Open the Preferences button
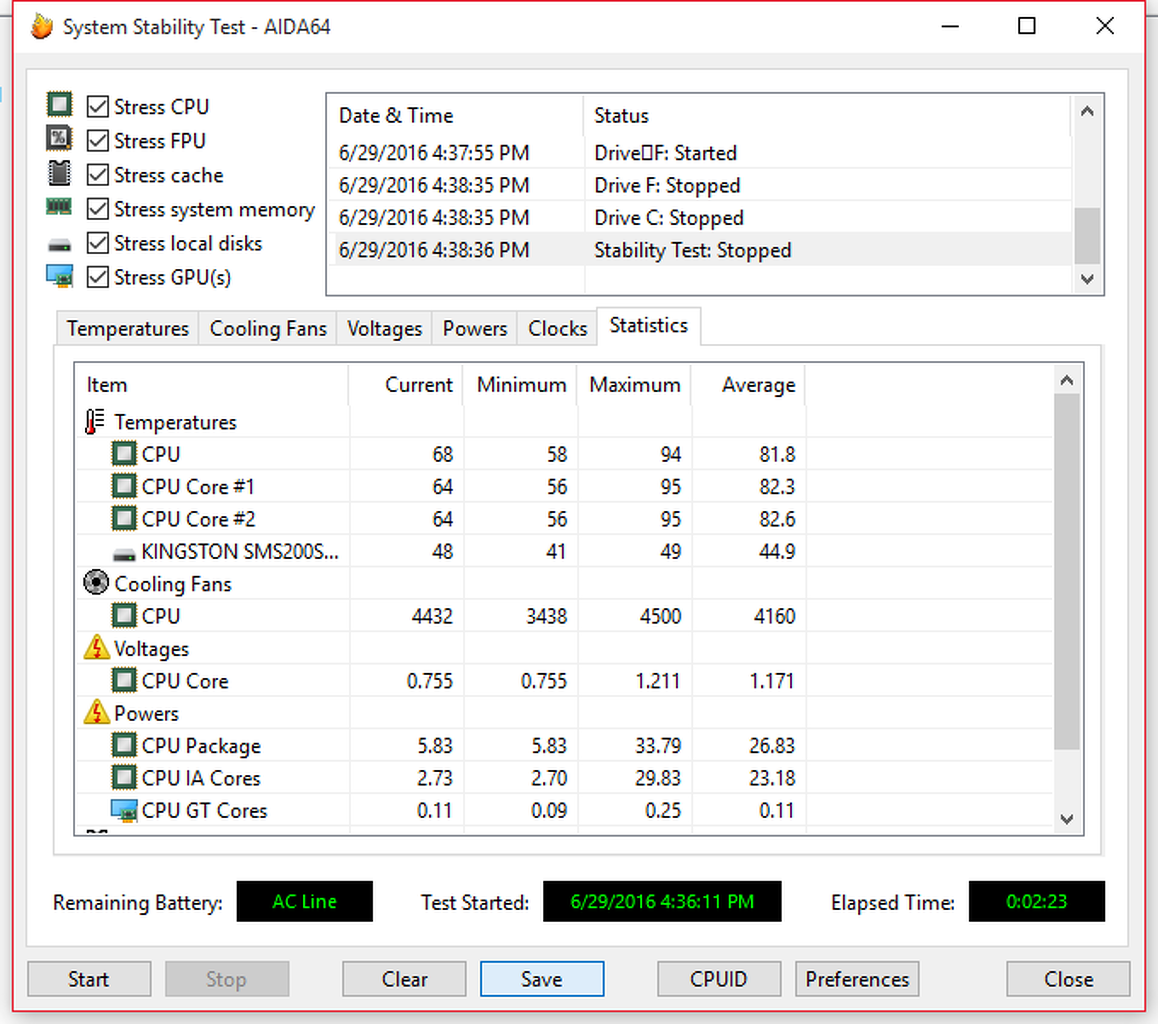This screenshot has height=1024, width=1158. [857, 979]
